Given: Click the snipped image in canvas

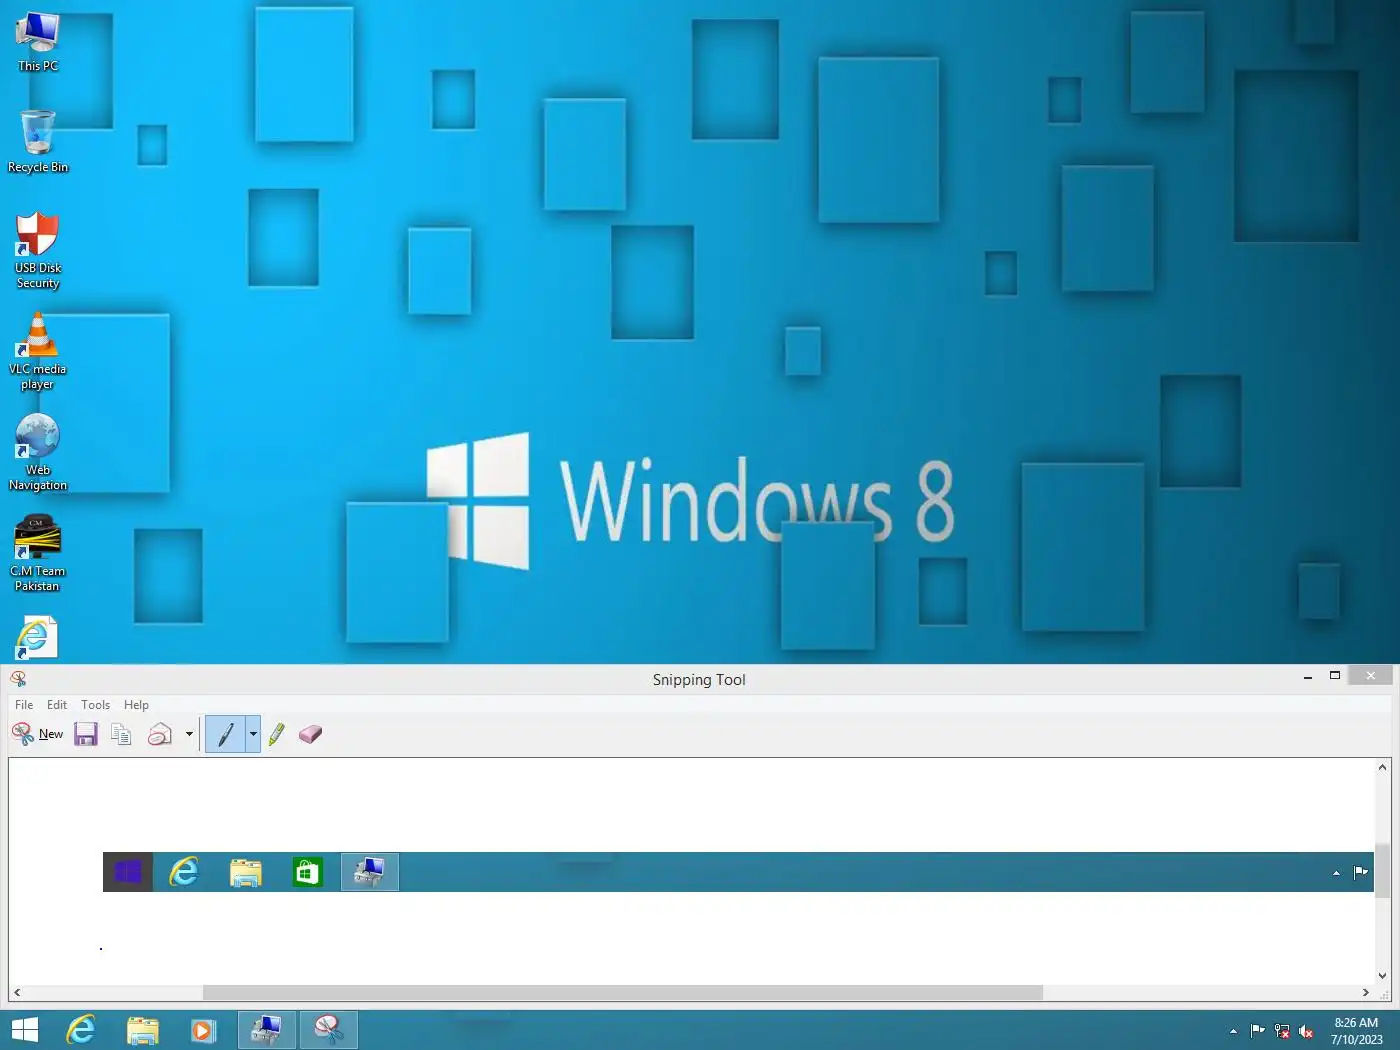Looking at the screenshot, I should coord(738,872).
